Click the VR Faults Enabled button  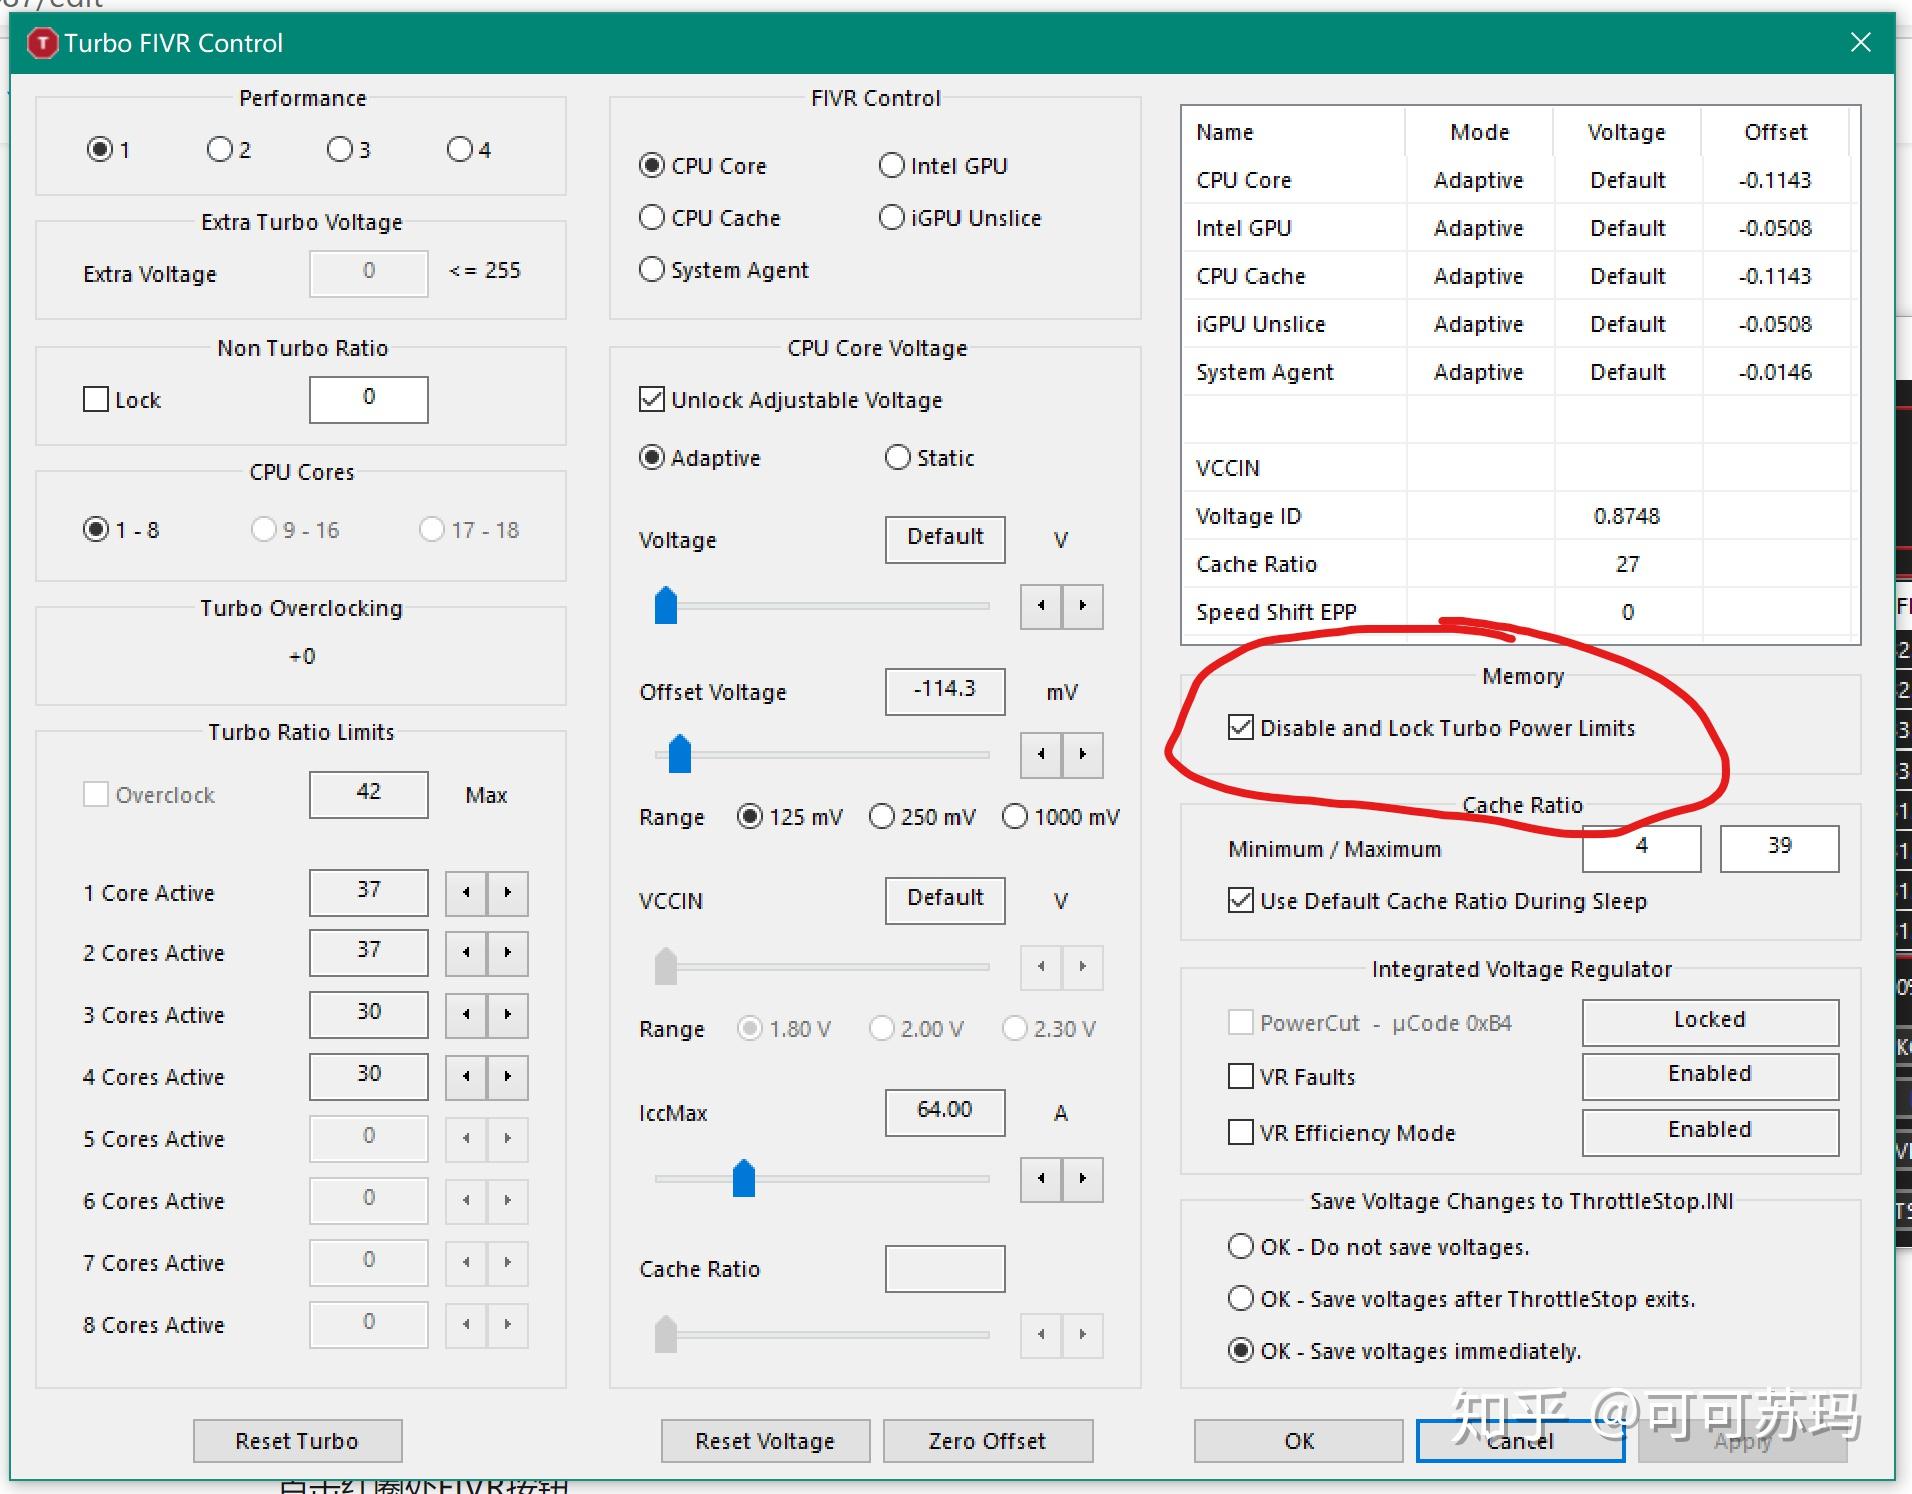1710,1075
